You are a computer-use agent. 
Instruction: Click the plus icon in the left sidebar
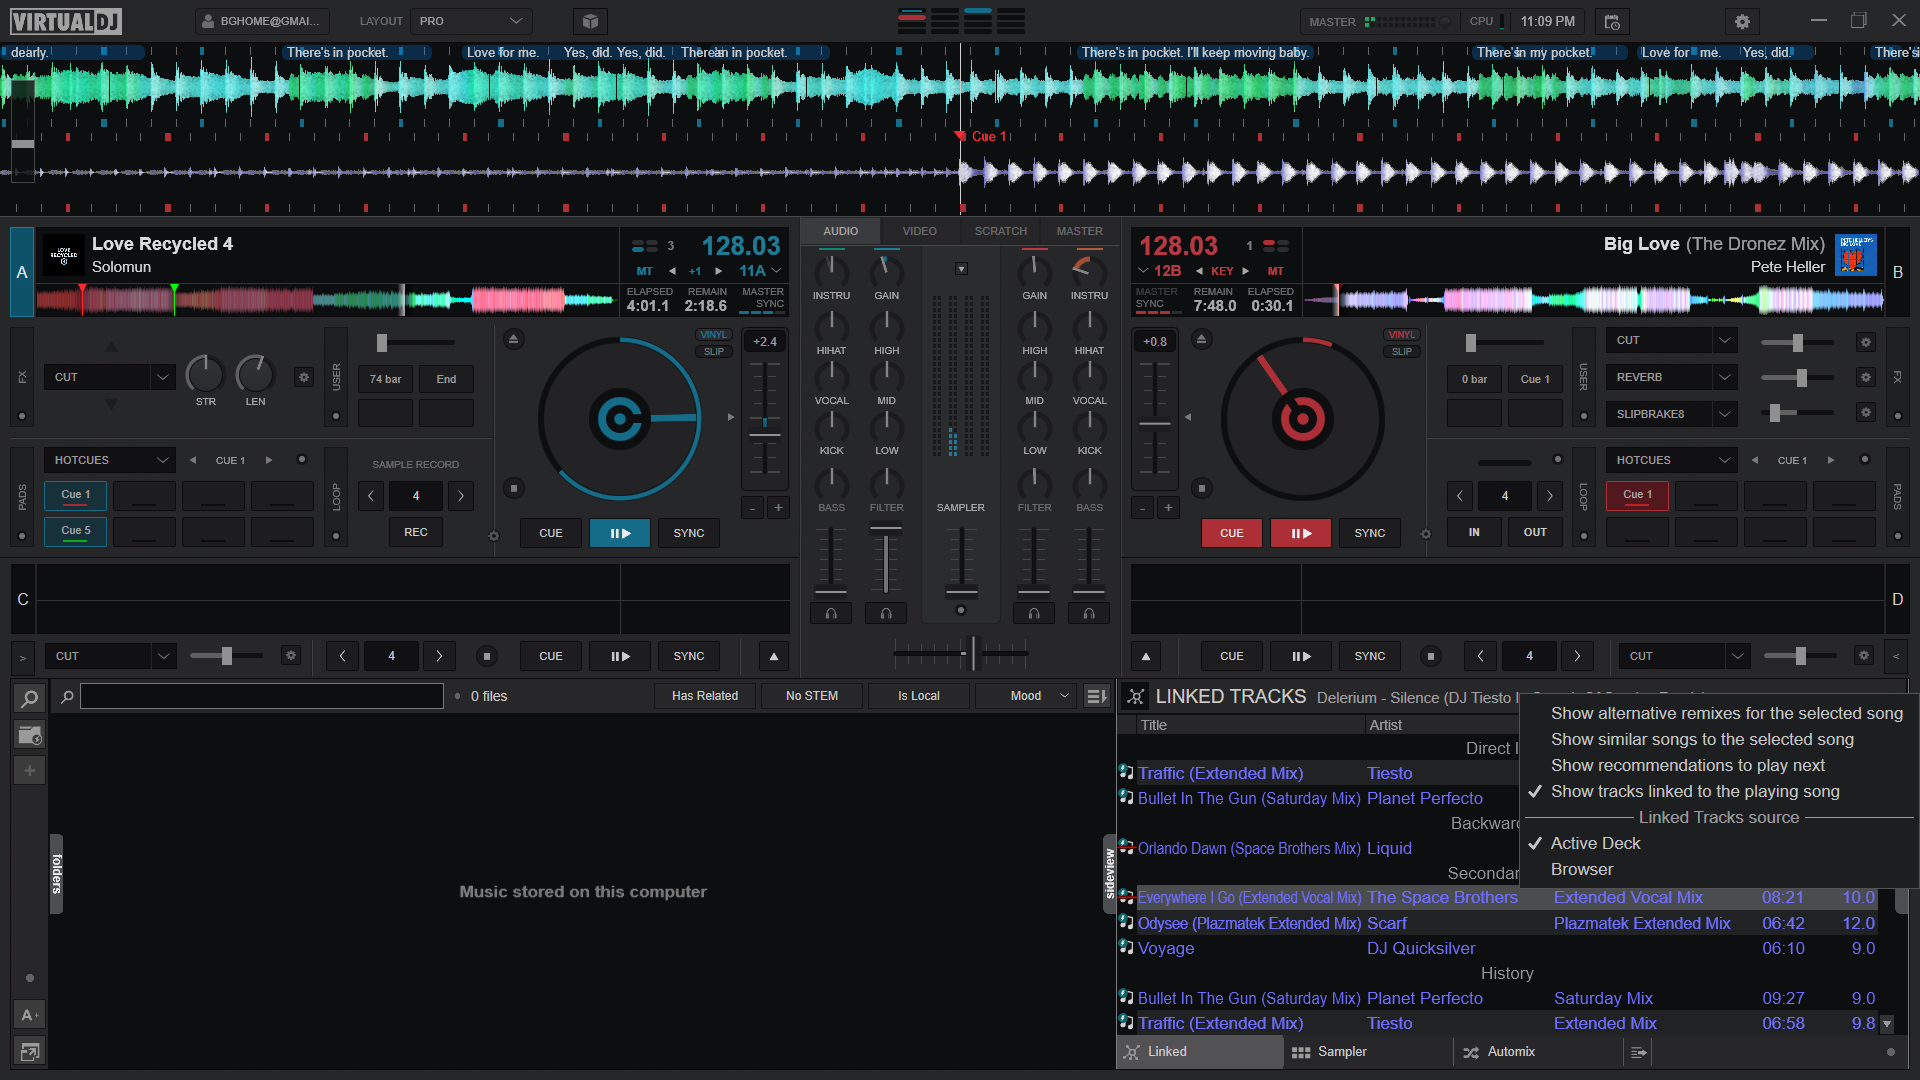point(30,770)
